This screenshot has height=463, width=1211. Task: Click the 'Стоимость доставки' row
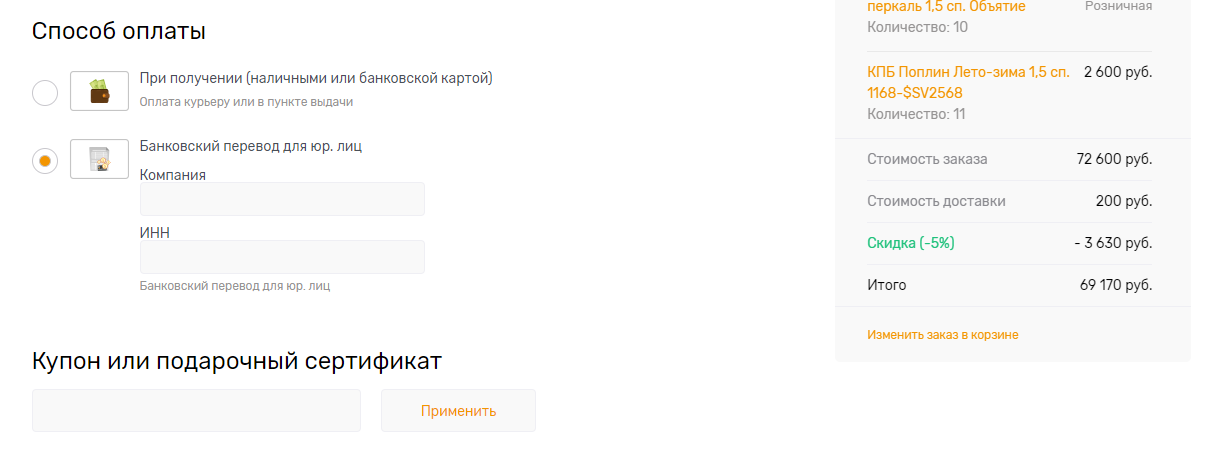click(1010, 201)
